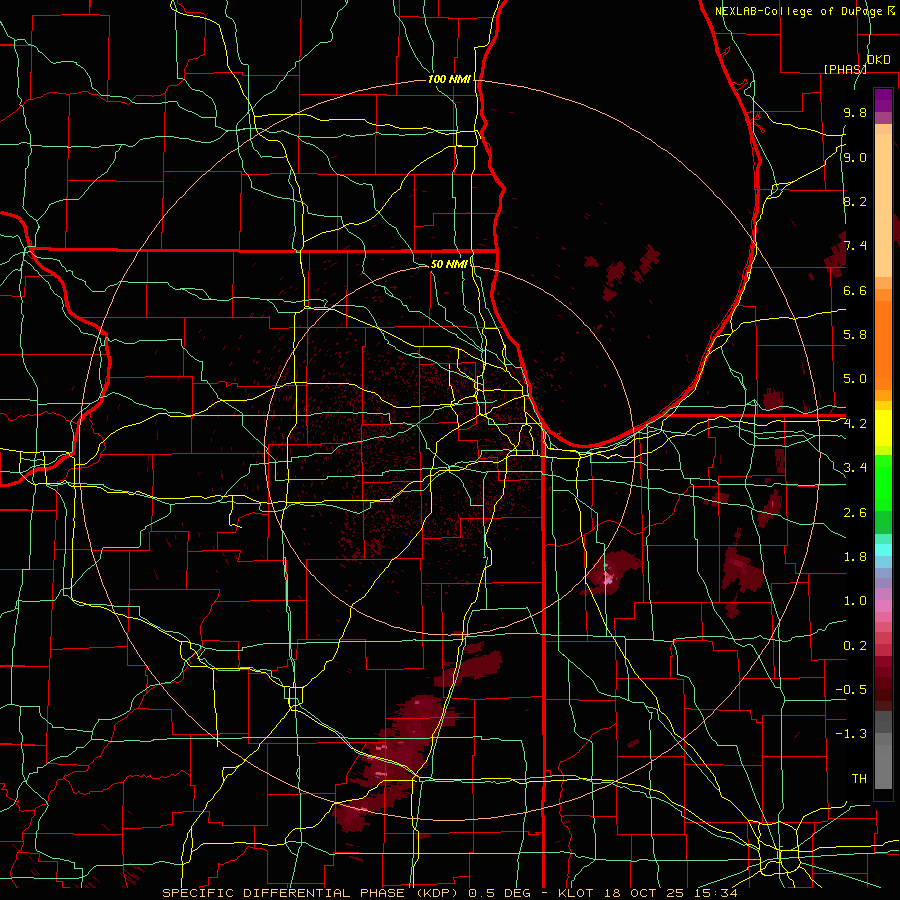Select the 1.0 legend value
Image resolution: width=900 pixels, height=900 pixels.
point(855,601)
